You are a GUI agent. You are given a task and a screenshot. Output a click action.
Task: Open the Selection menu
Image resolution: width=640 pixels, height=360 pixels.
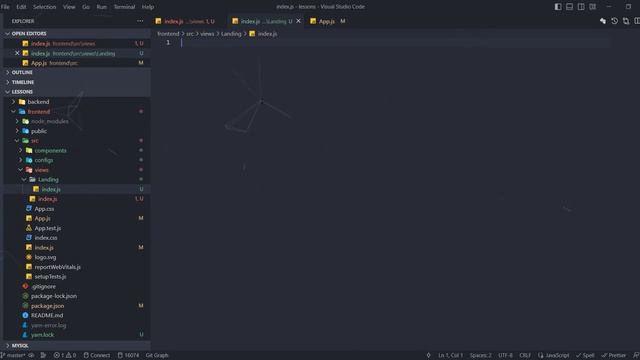pyautogui.click(x=44, y=7)
